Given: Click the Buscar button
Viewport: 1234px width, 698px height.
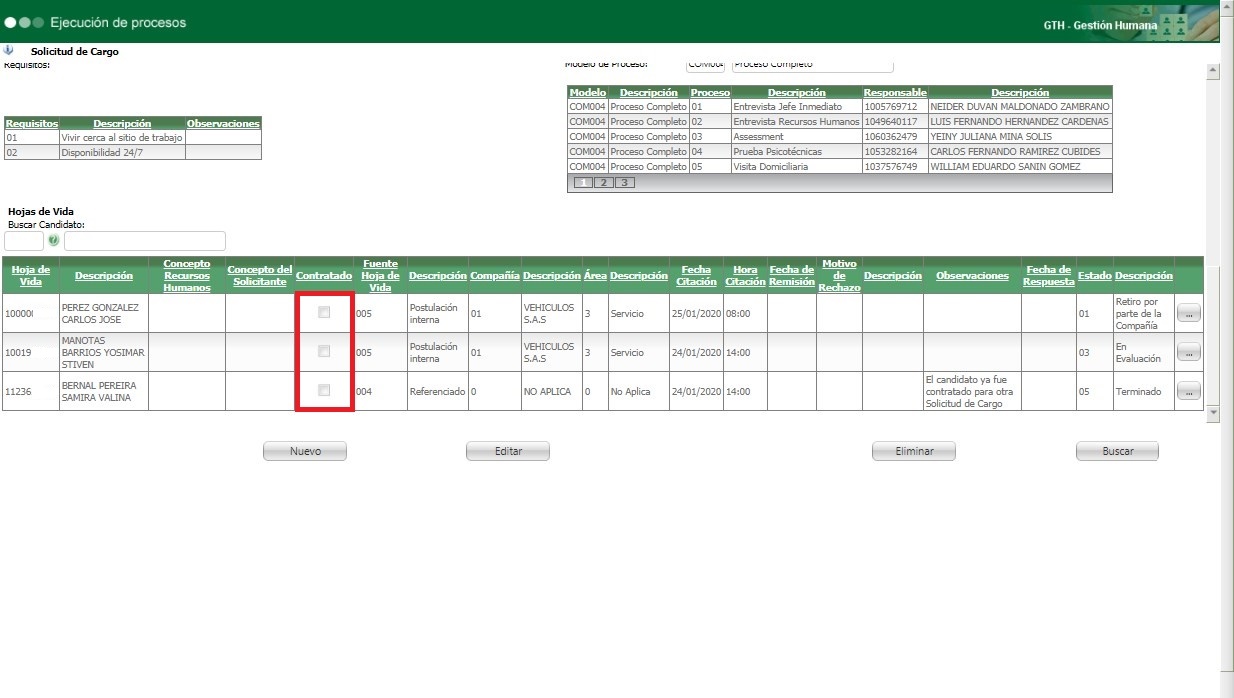Looking at the screenshot, I should point(1117,452).
